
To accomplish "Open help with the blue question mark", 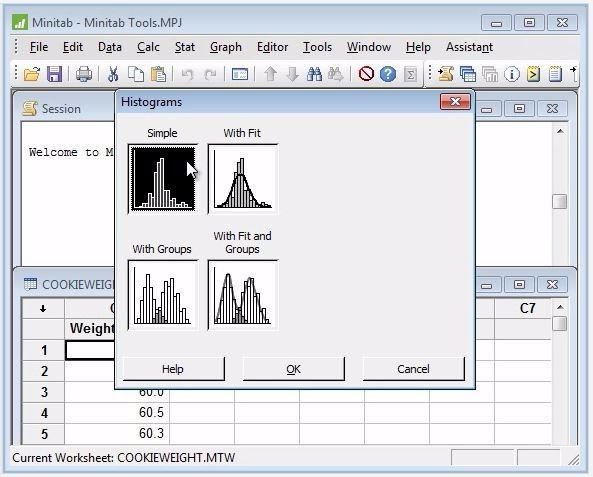I will [x=388, y=74].
